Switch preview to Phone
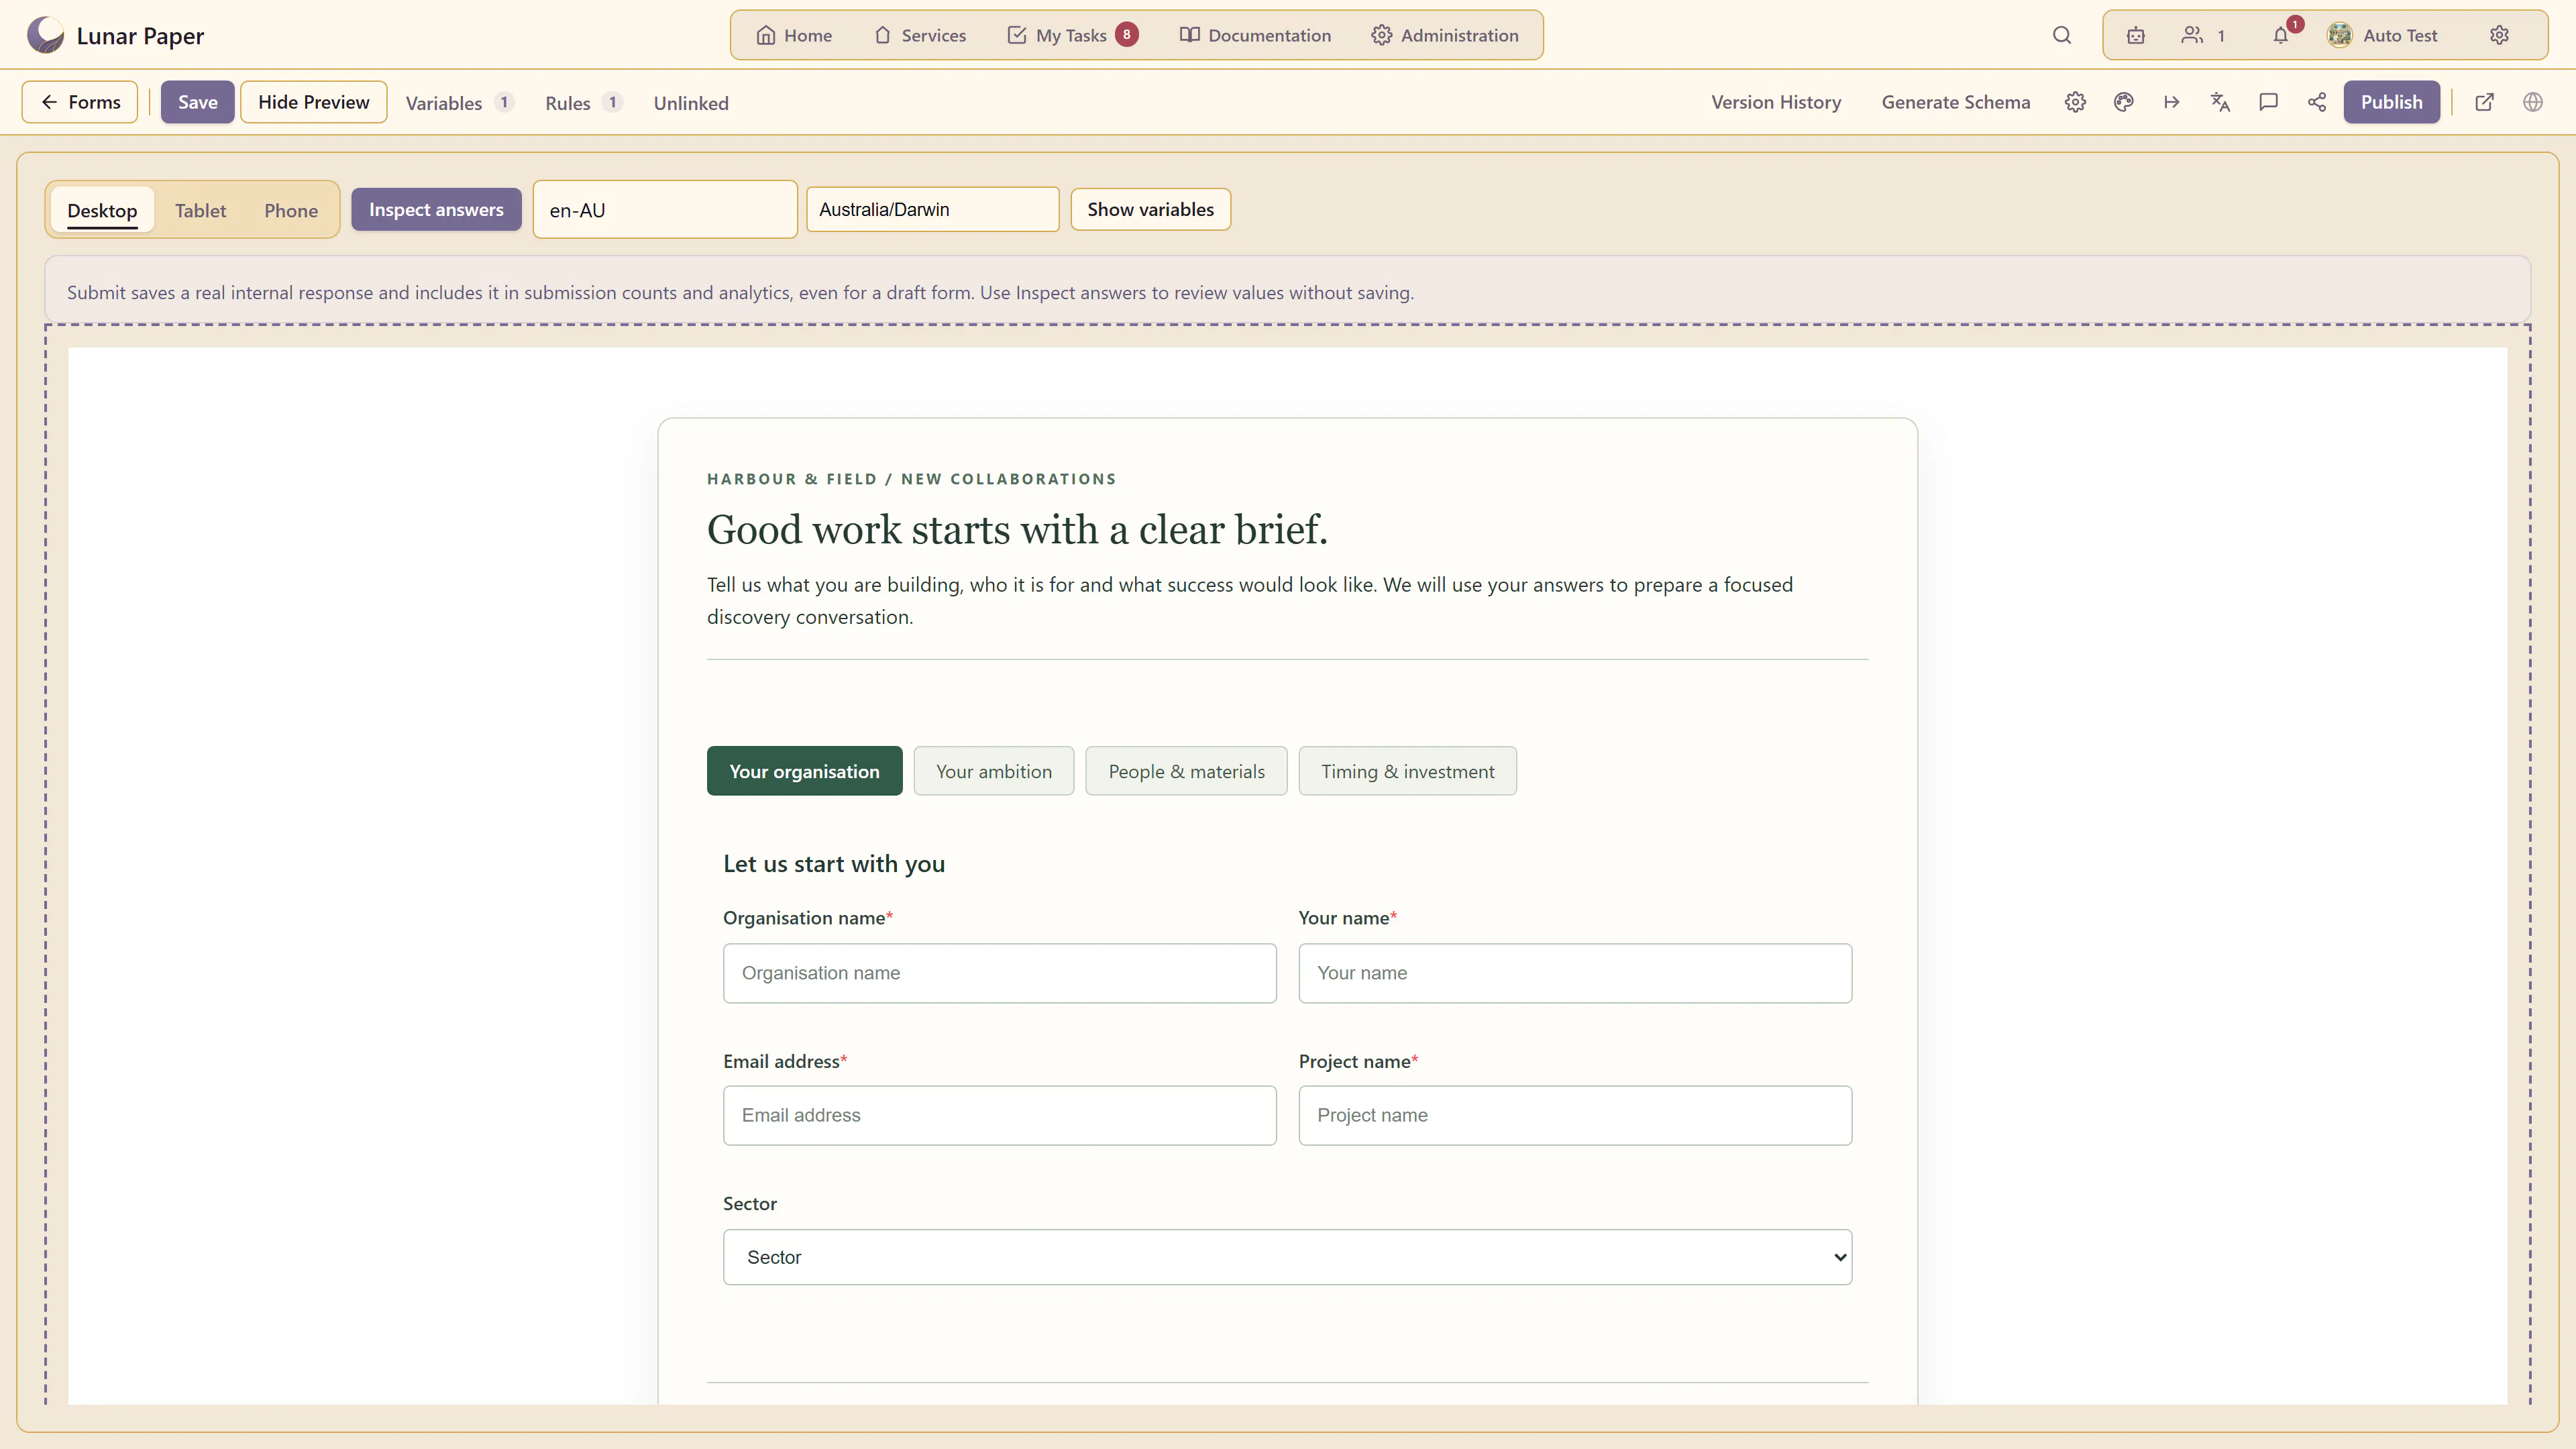 [x=291, y=210]
